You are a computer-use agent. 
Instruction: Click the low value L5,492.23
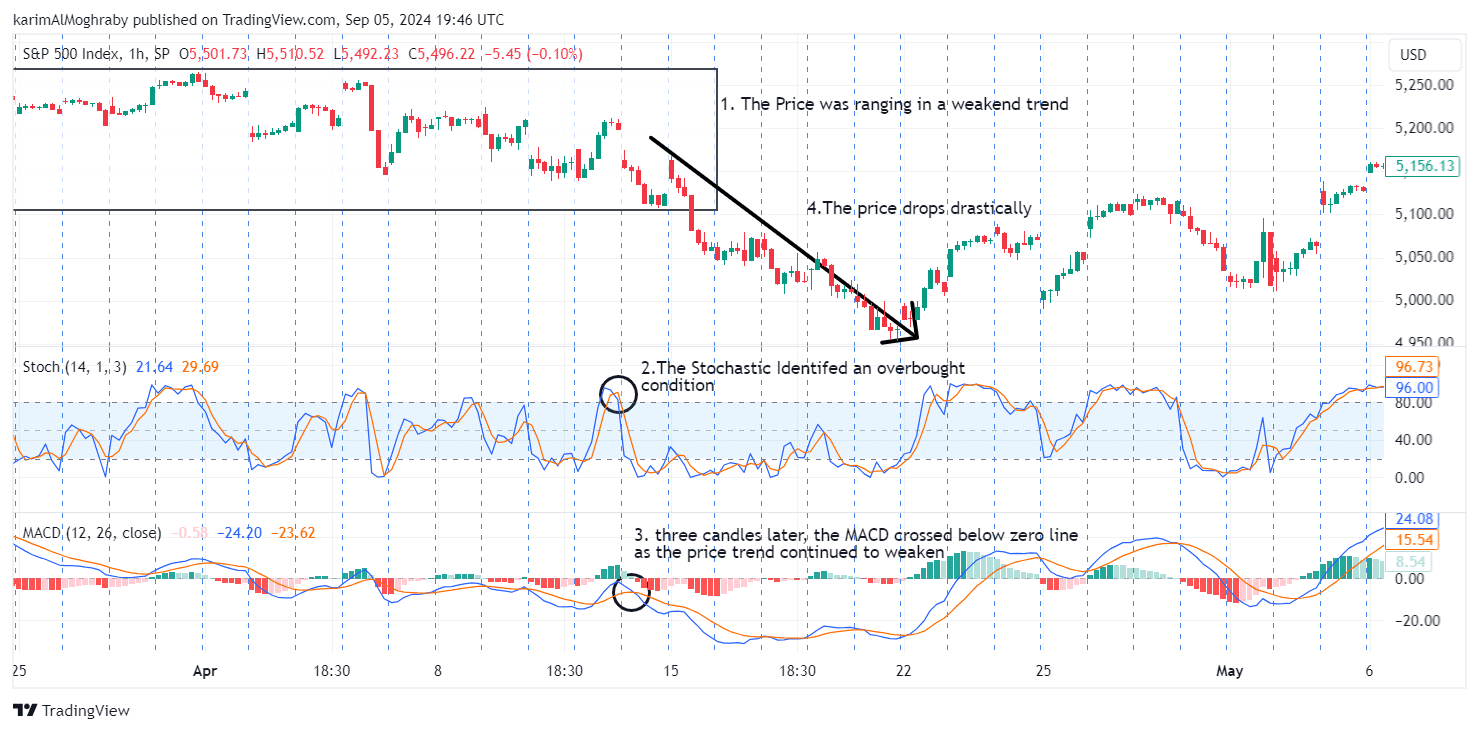(x=366, y=53)
